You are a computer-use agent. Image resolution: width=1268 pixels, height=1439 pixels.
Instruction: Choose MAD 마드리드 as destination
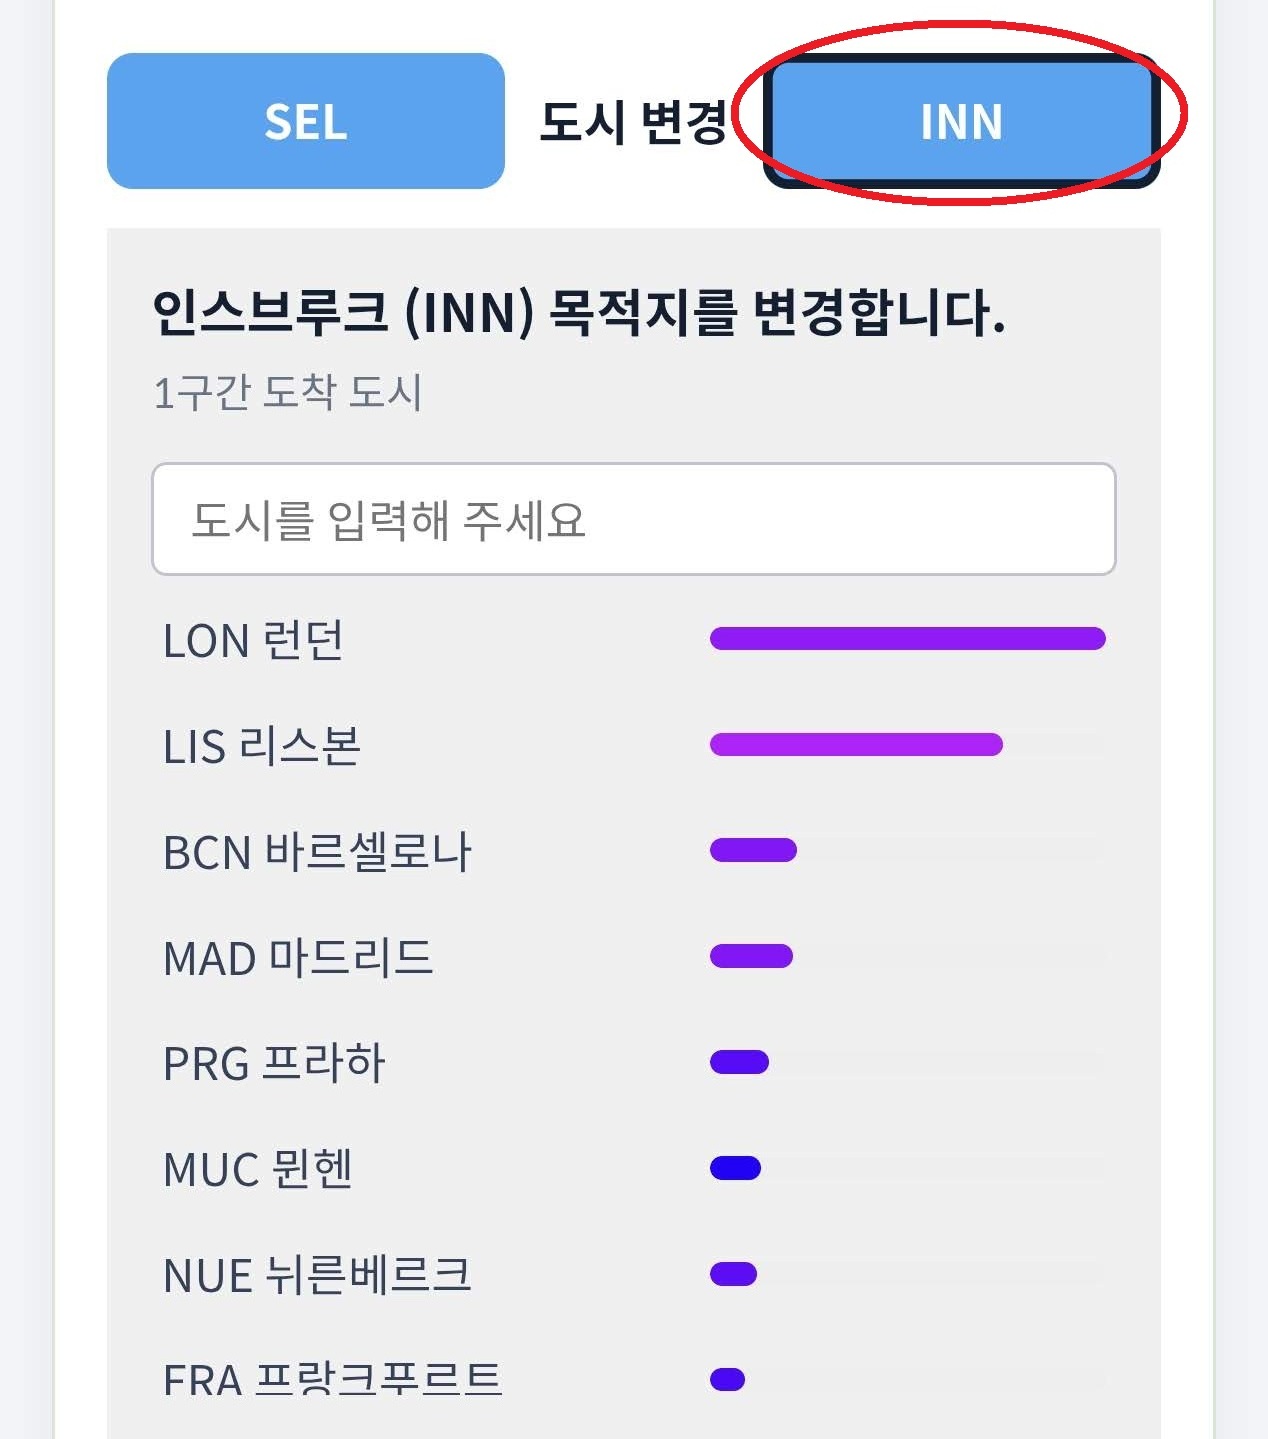633,958
